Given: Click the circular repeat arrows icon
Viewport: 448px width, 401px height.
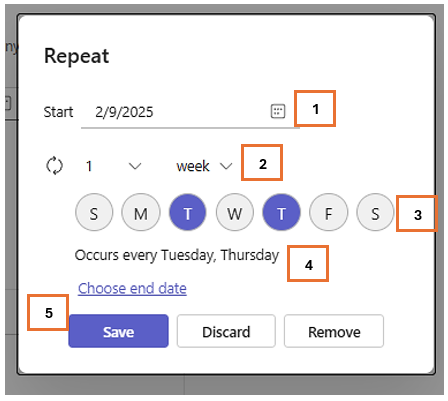Looking at the screenshot, I should 54,165.
